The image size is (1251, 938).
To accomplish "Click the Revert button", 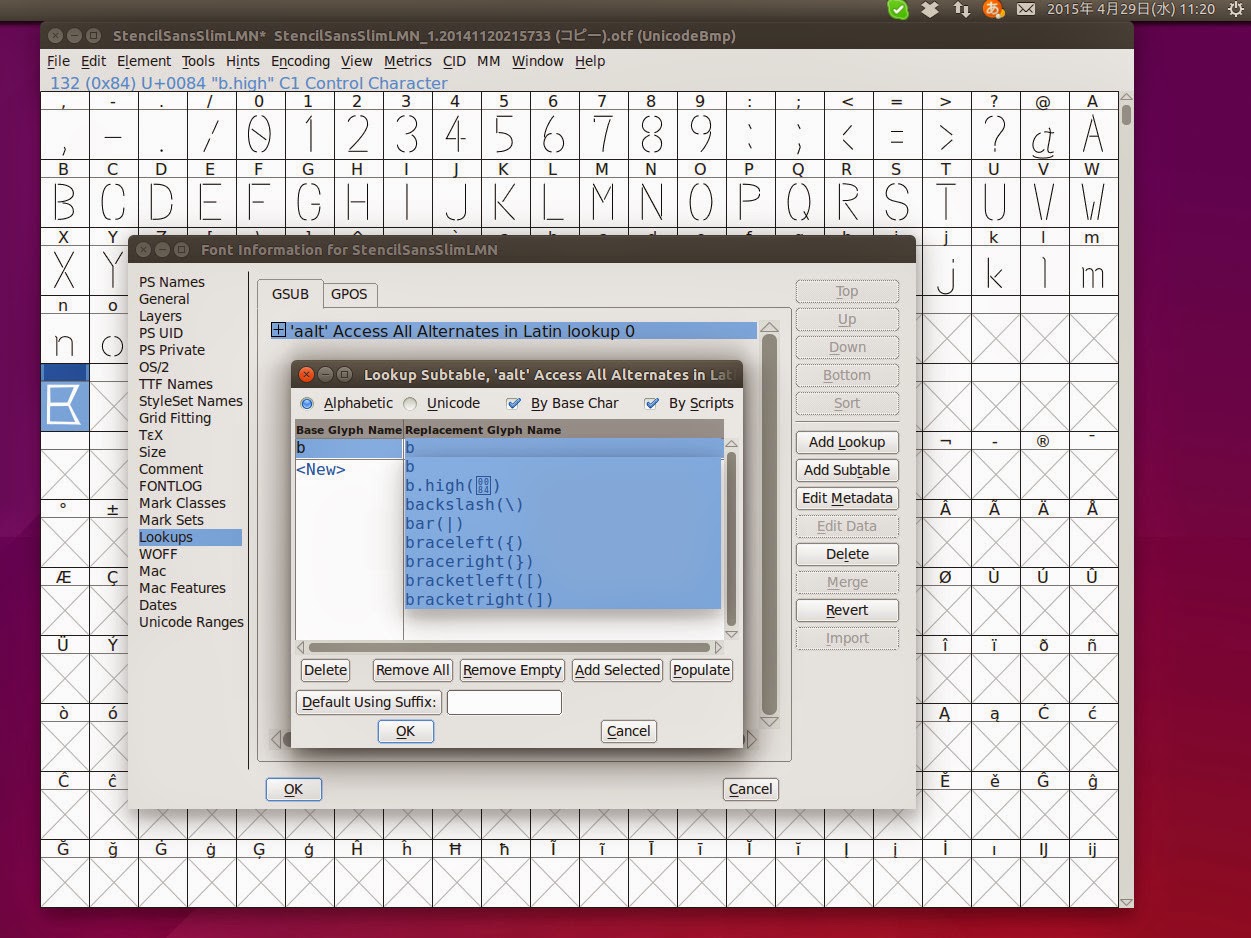I will [847, 610].
